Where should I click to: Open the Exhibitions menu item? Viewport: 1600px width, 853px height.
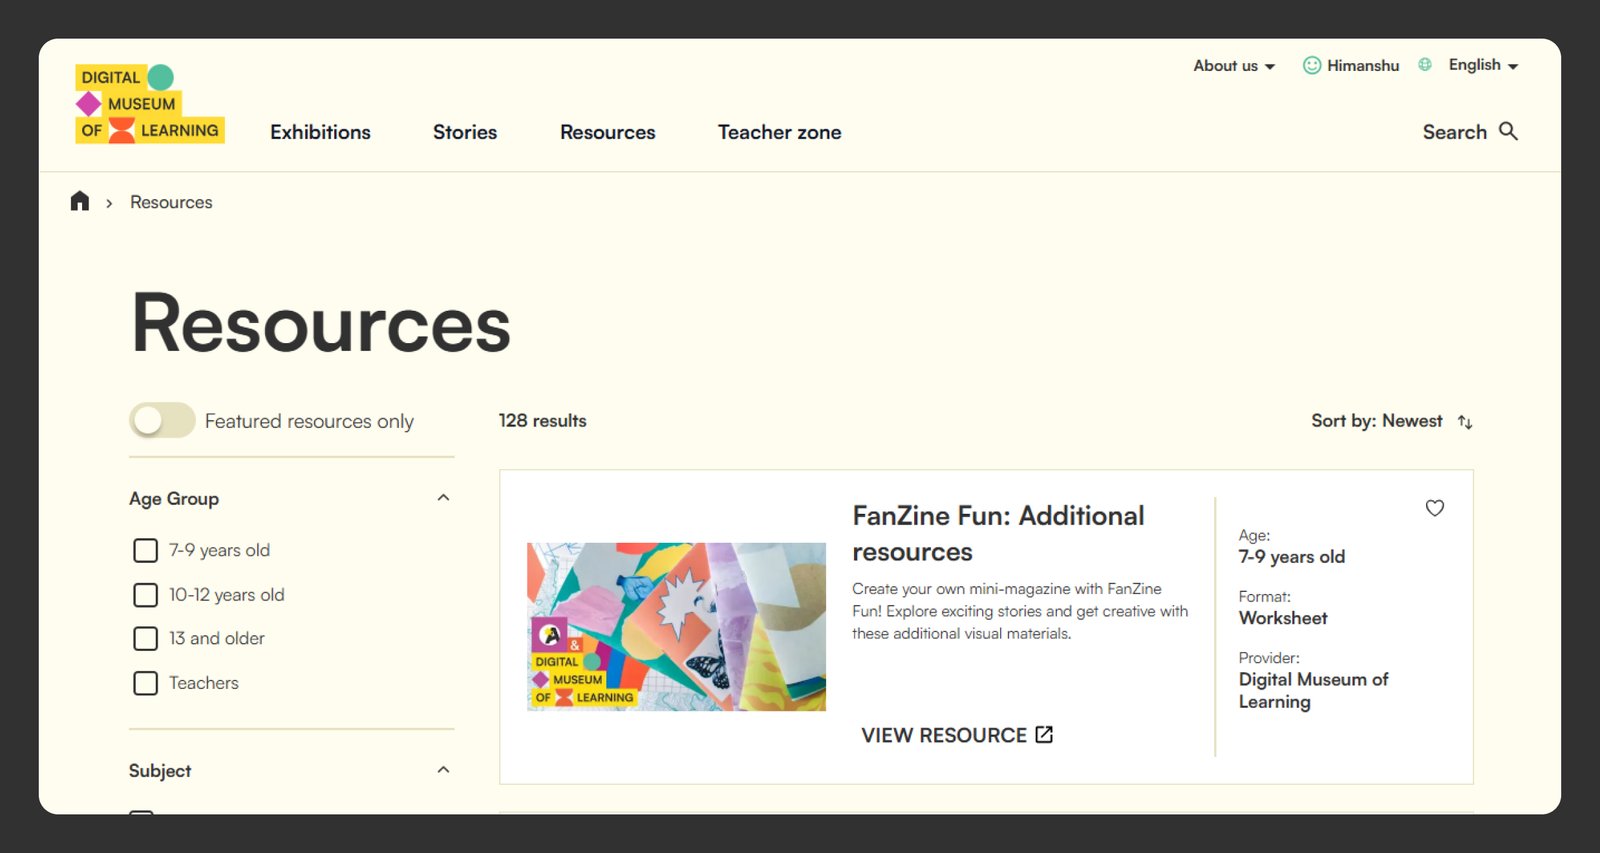click(x=320, y=132)
